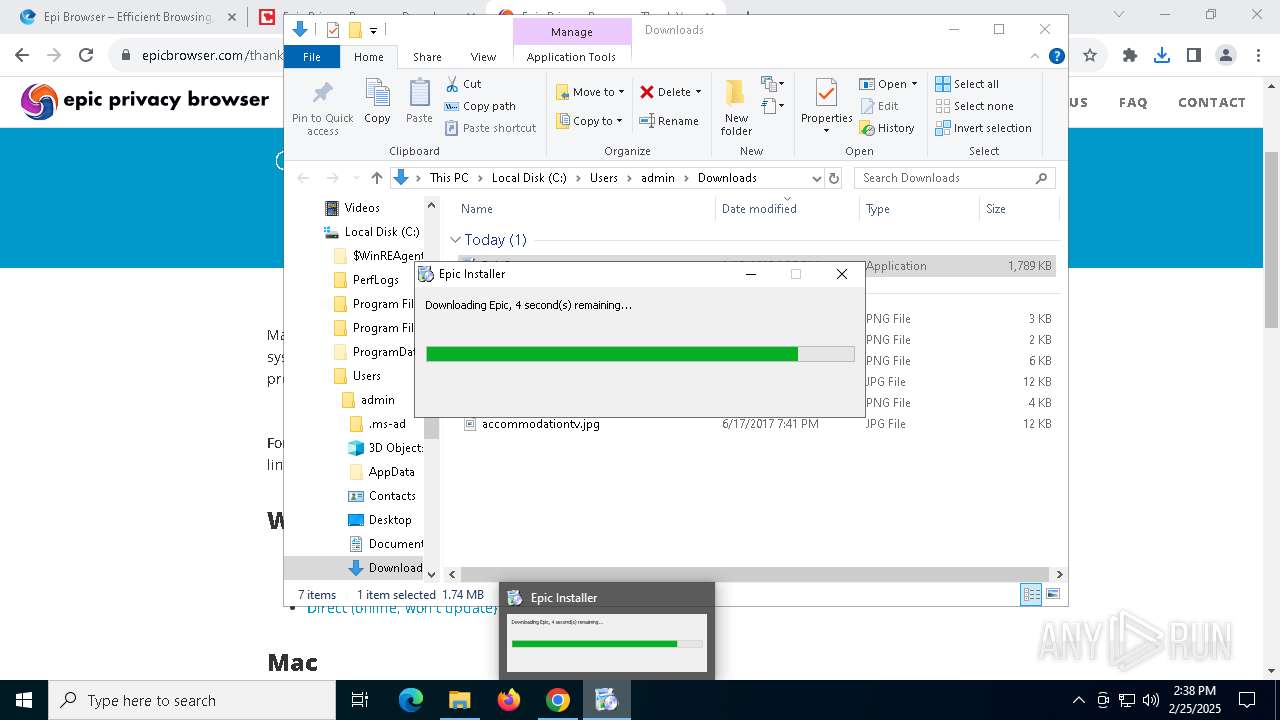Viewport: 1280px width, 720px height.
Task: Click Pin to Quick access
Action: 322,108
